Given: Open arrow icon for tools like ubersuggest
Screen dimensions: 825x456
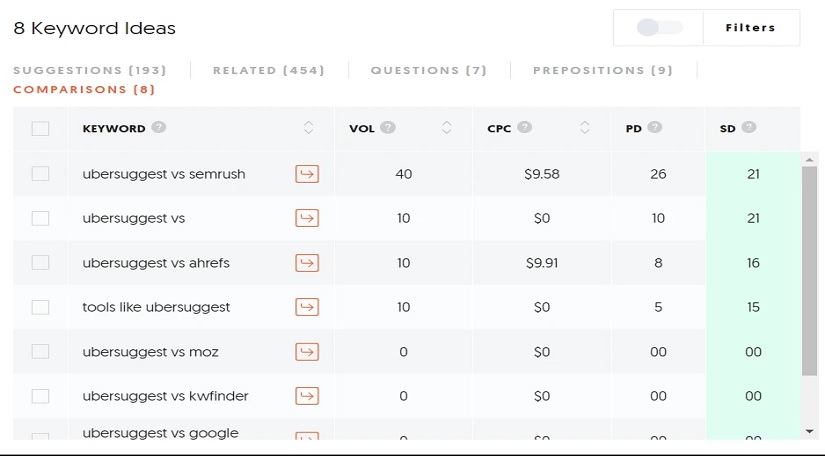Looking at the screenshot, I should 307,307.
